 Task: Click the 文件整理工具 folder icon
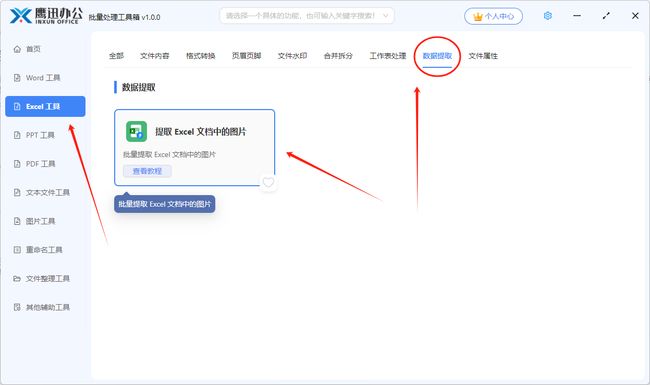tap(17, 278)
